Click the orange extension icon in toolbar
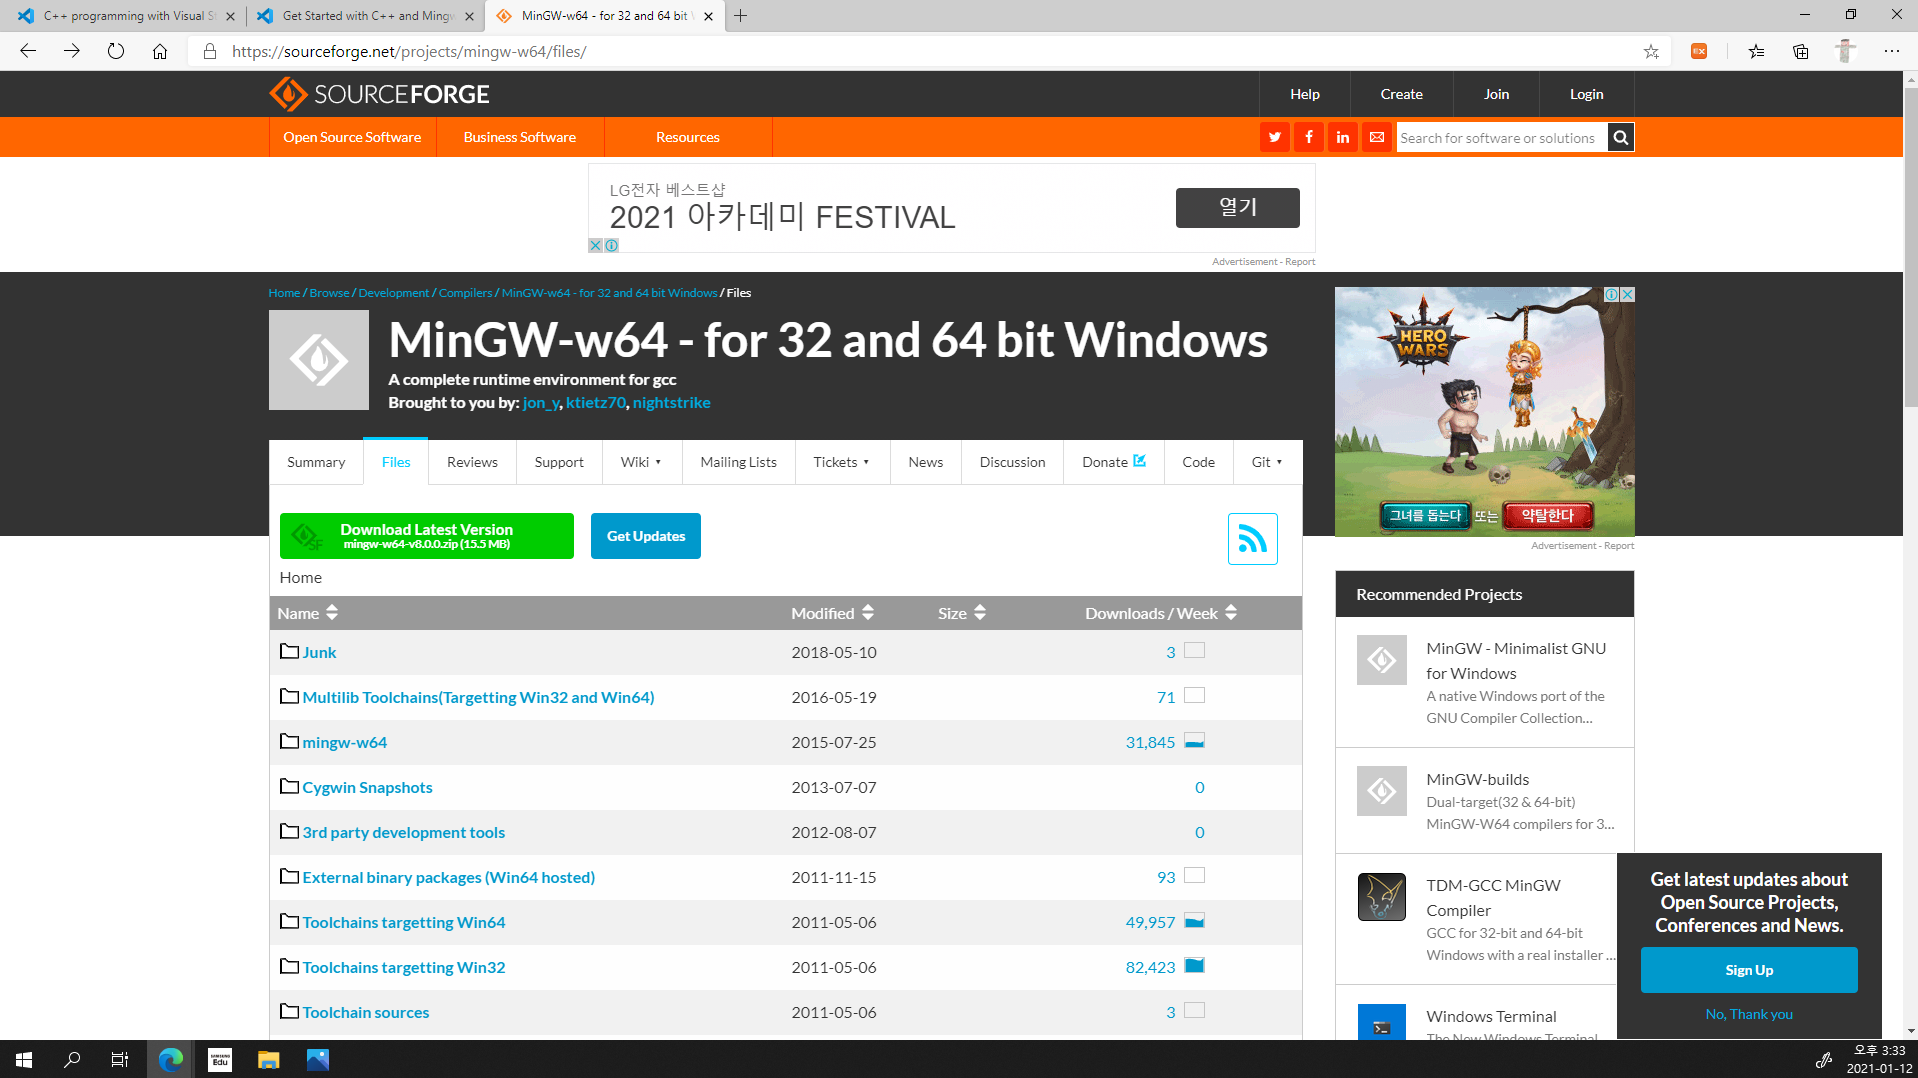The height and width of the screenshot is (1078, 1918). (1699, 51)
